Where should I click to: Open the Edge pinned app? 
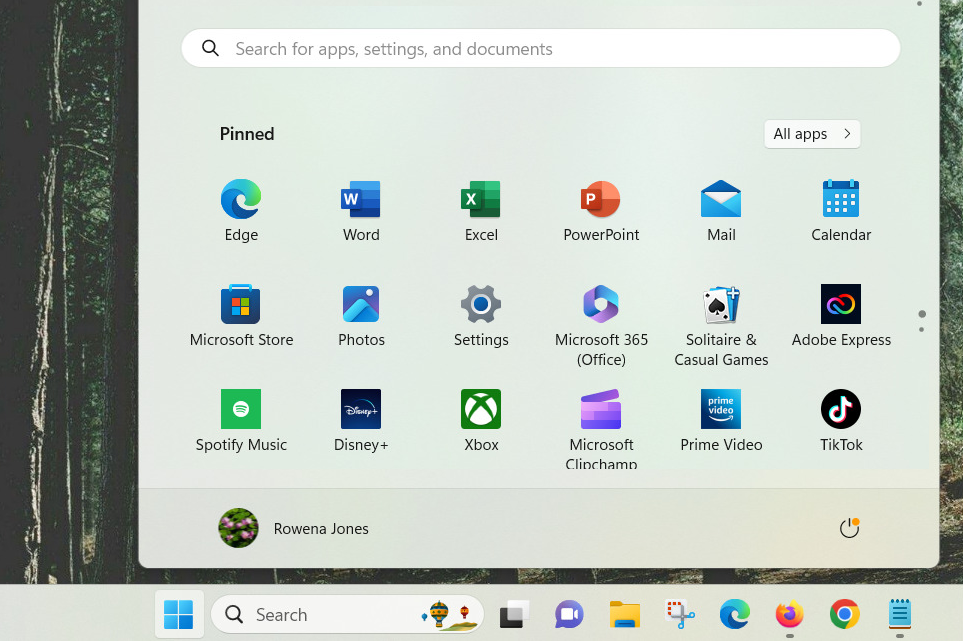click(x=241, y=210)
